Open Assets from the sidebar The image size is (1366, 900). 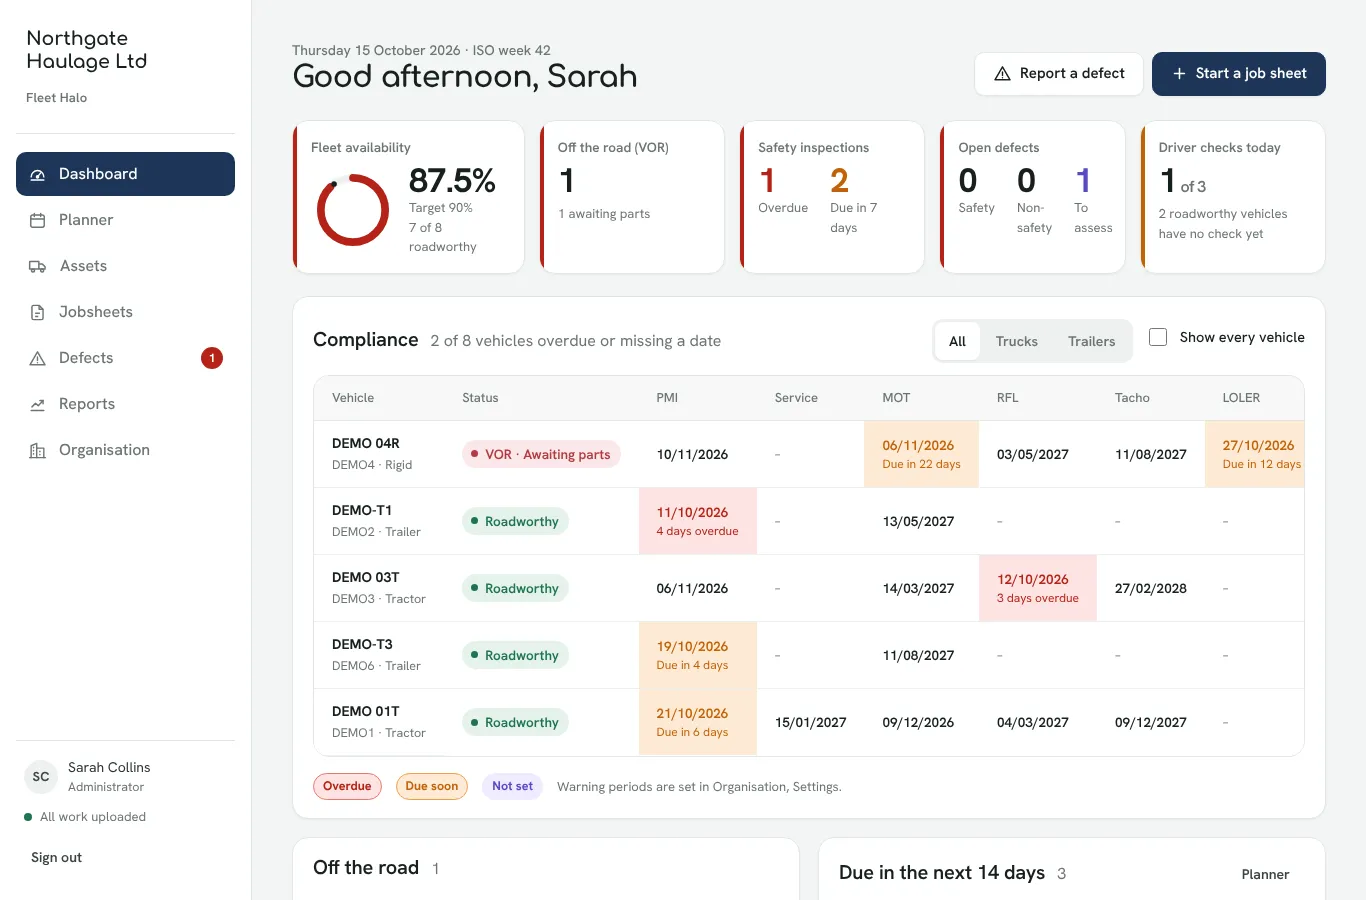pos(125,266)
